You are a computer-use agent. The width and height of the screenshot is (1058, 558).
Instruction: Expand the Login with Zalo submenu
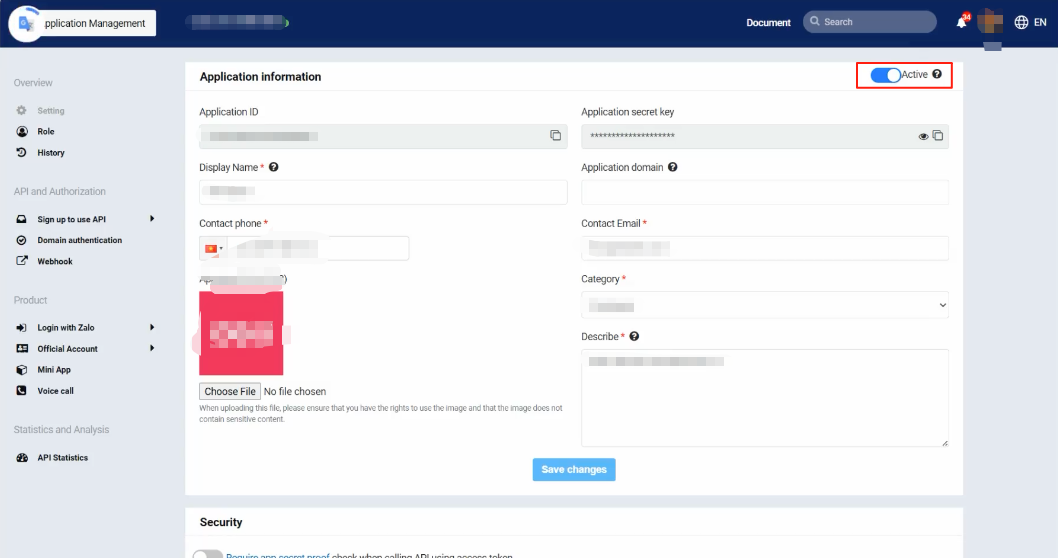tap(152, 328)
